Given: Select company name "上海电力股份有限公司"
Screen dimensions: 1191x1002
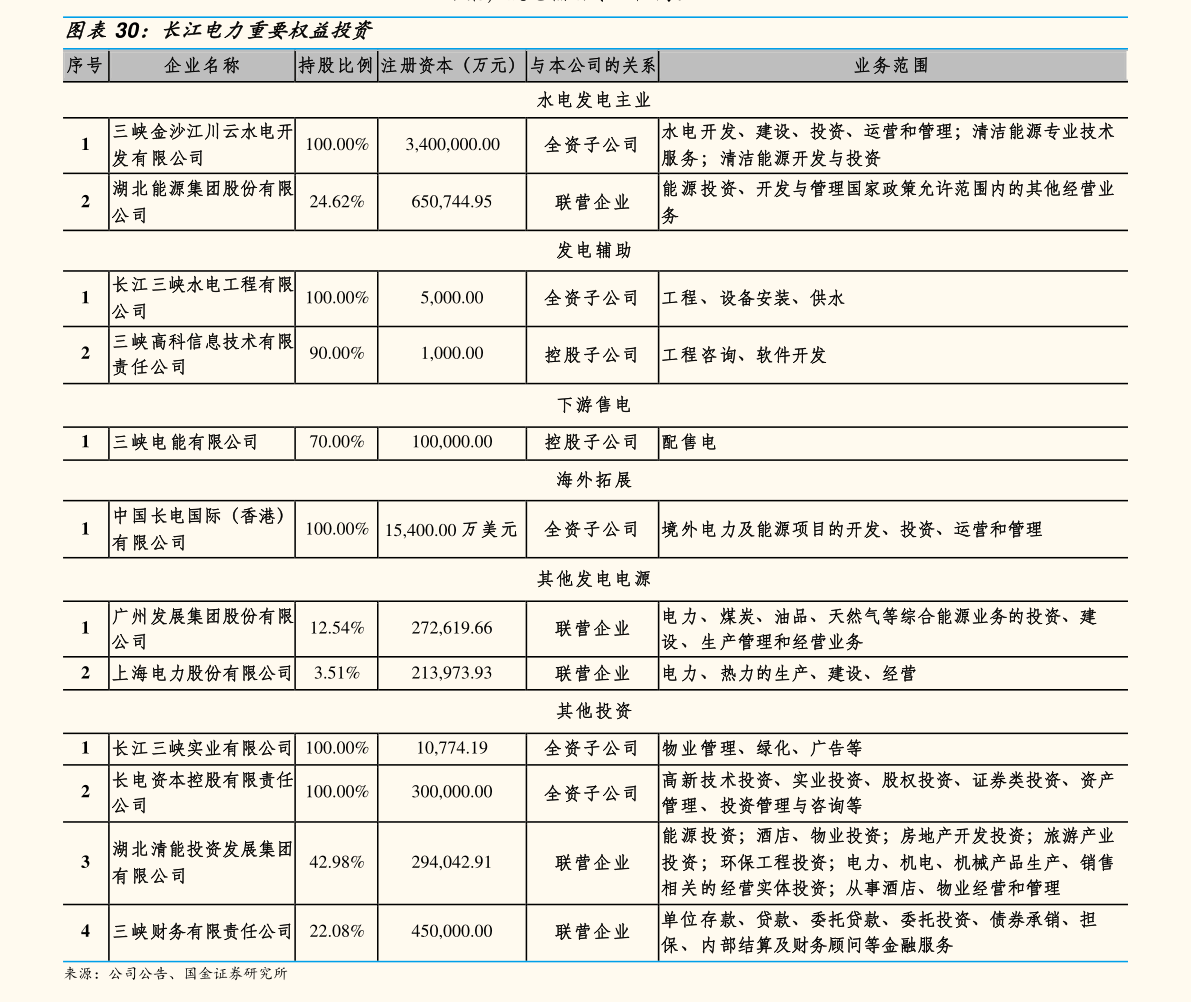Looking at the screenshot, I should (x=202, y=673).
